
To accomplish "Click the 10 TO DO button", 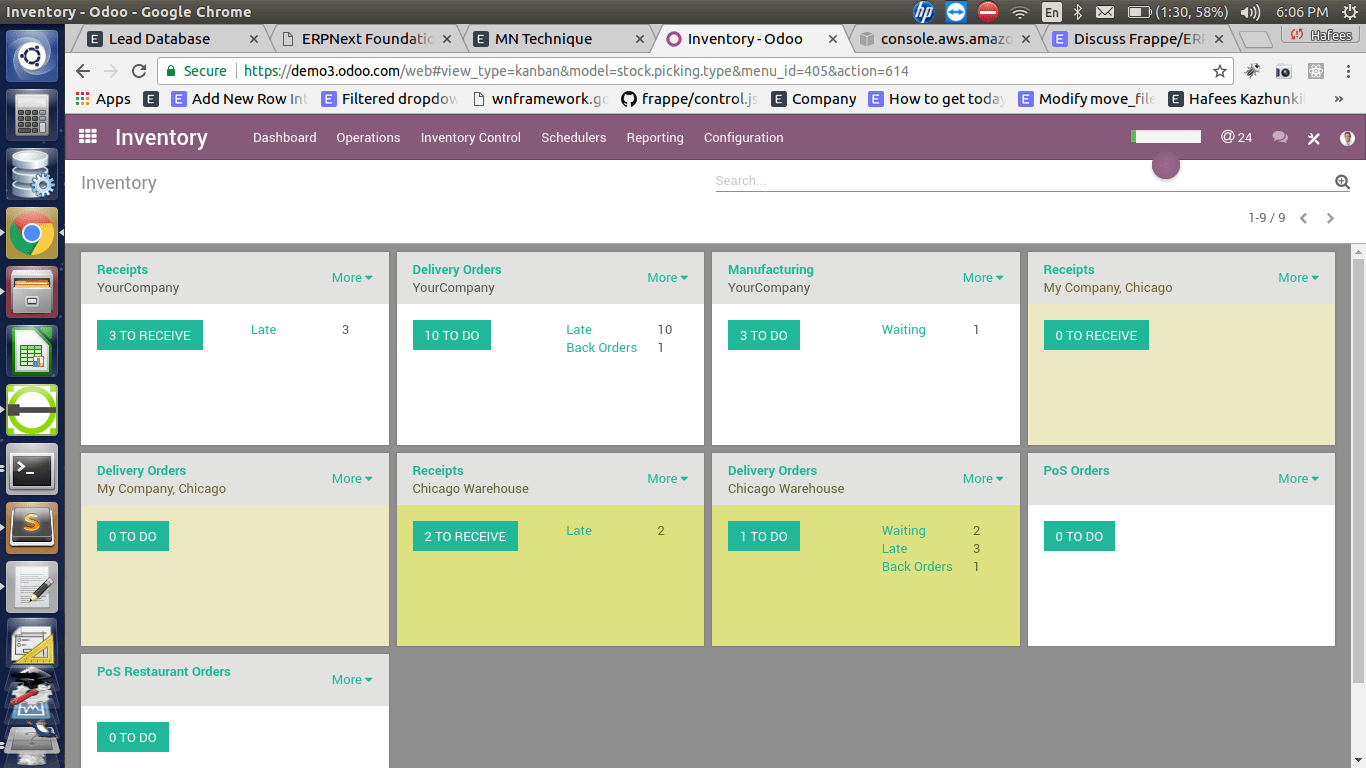I will [x=452, y=336].
